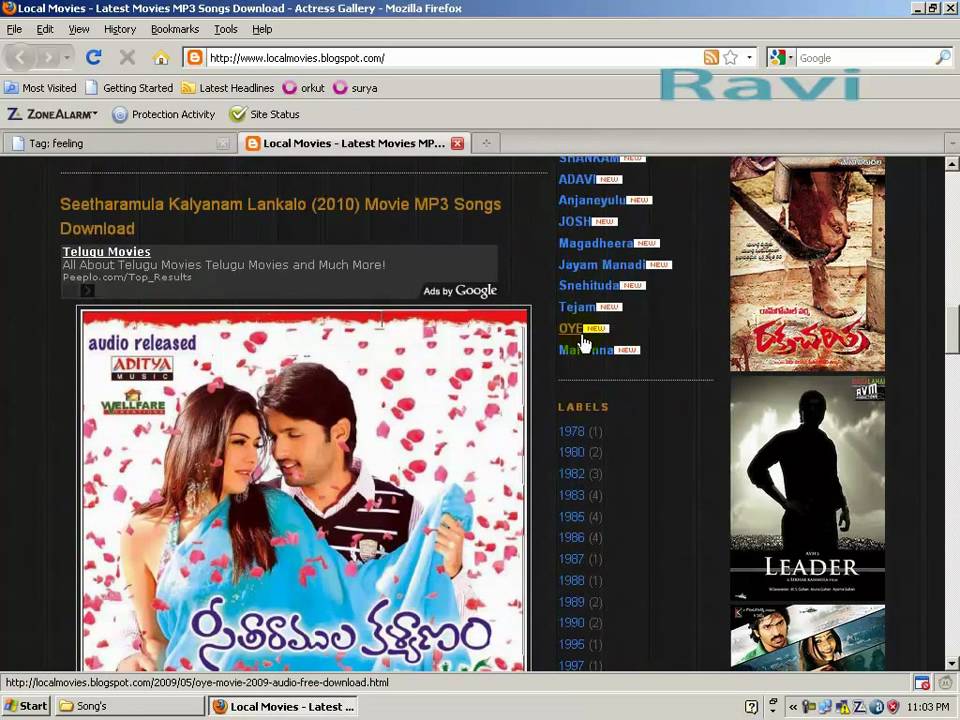Click the Windows Start button
This screenshot has height=720, width=960.
(26, 706)
